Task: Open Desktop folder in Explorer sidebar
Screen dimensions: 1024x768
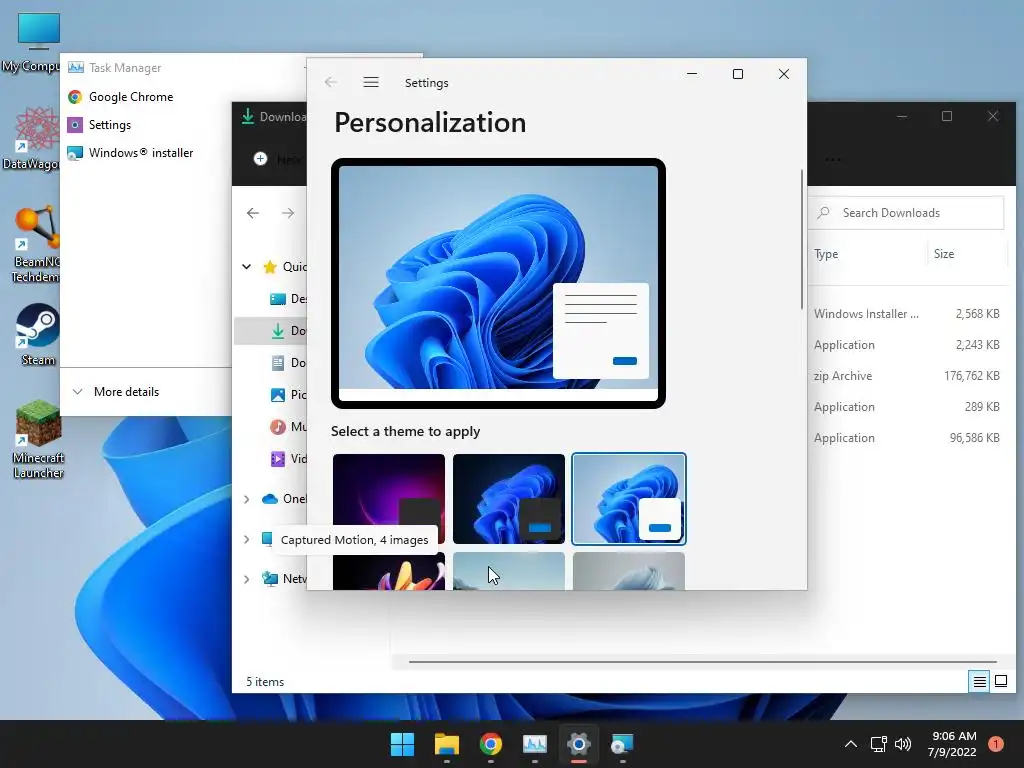Action: [287, 298]
